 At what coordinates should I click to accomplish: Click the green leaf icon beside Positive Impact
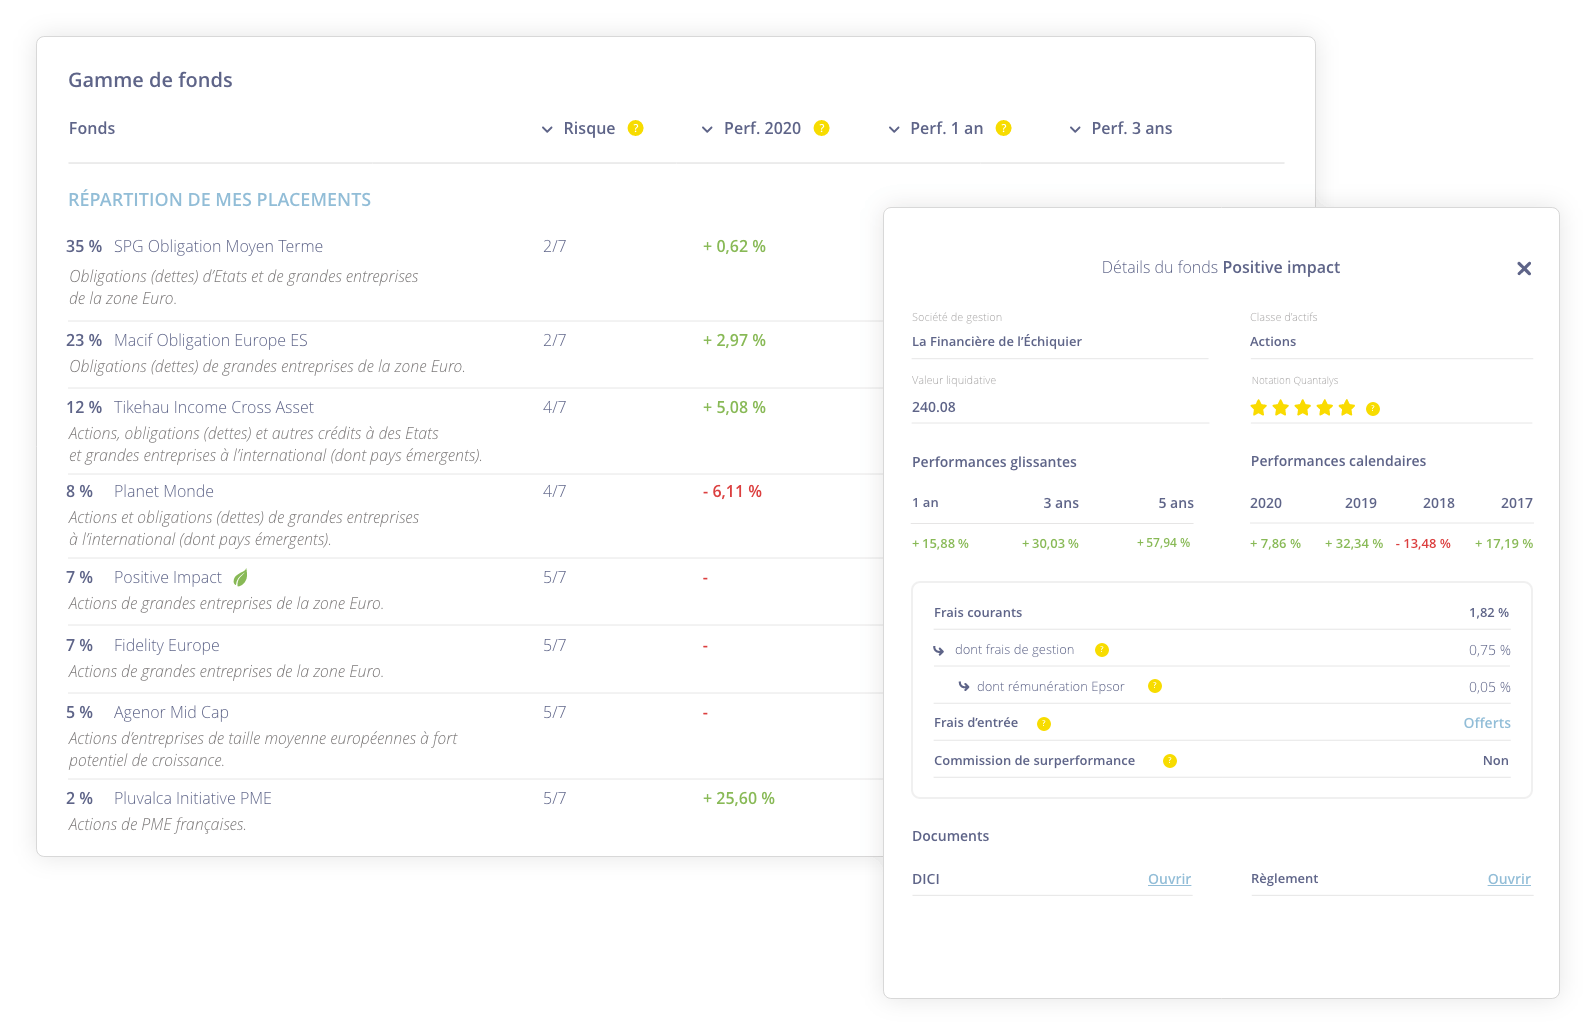pos(240,578)
